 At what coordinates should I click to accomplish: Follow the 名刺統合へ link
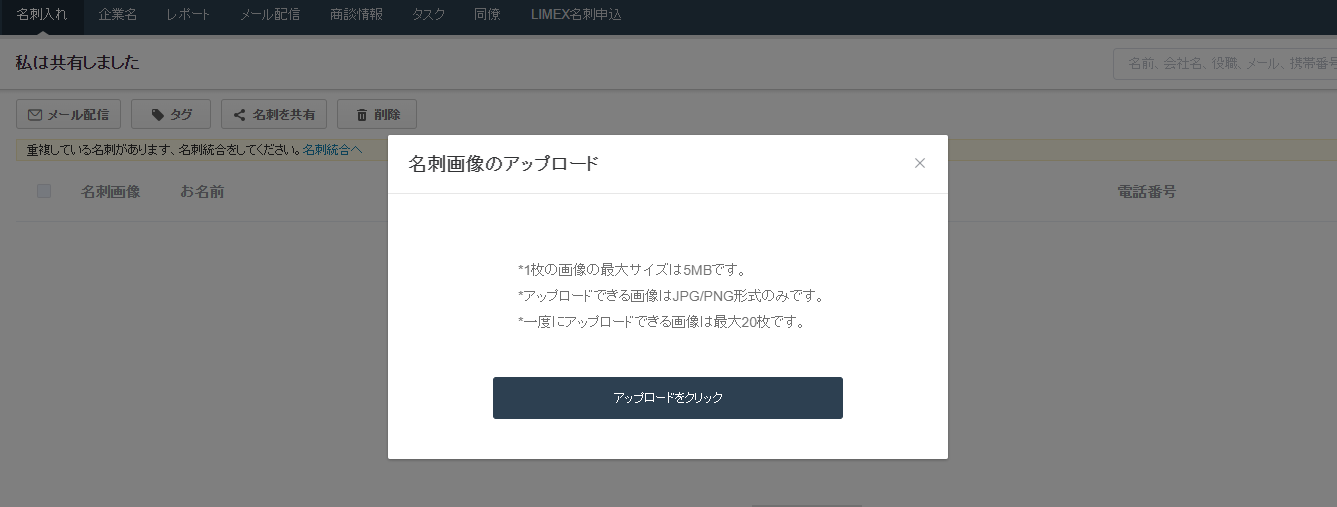pos(332,150)
